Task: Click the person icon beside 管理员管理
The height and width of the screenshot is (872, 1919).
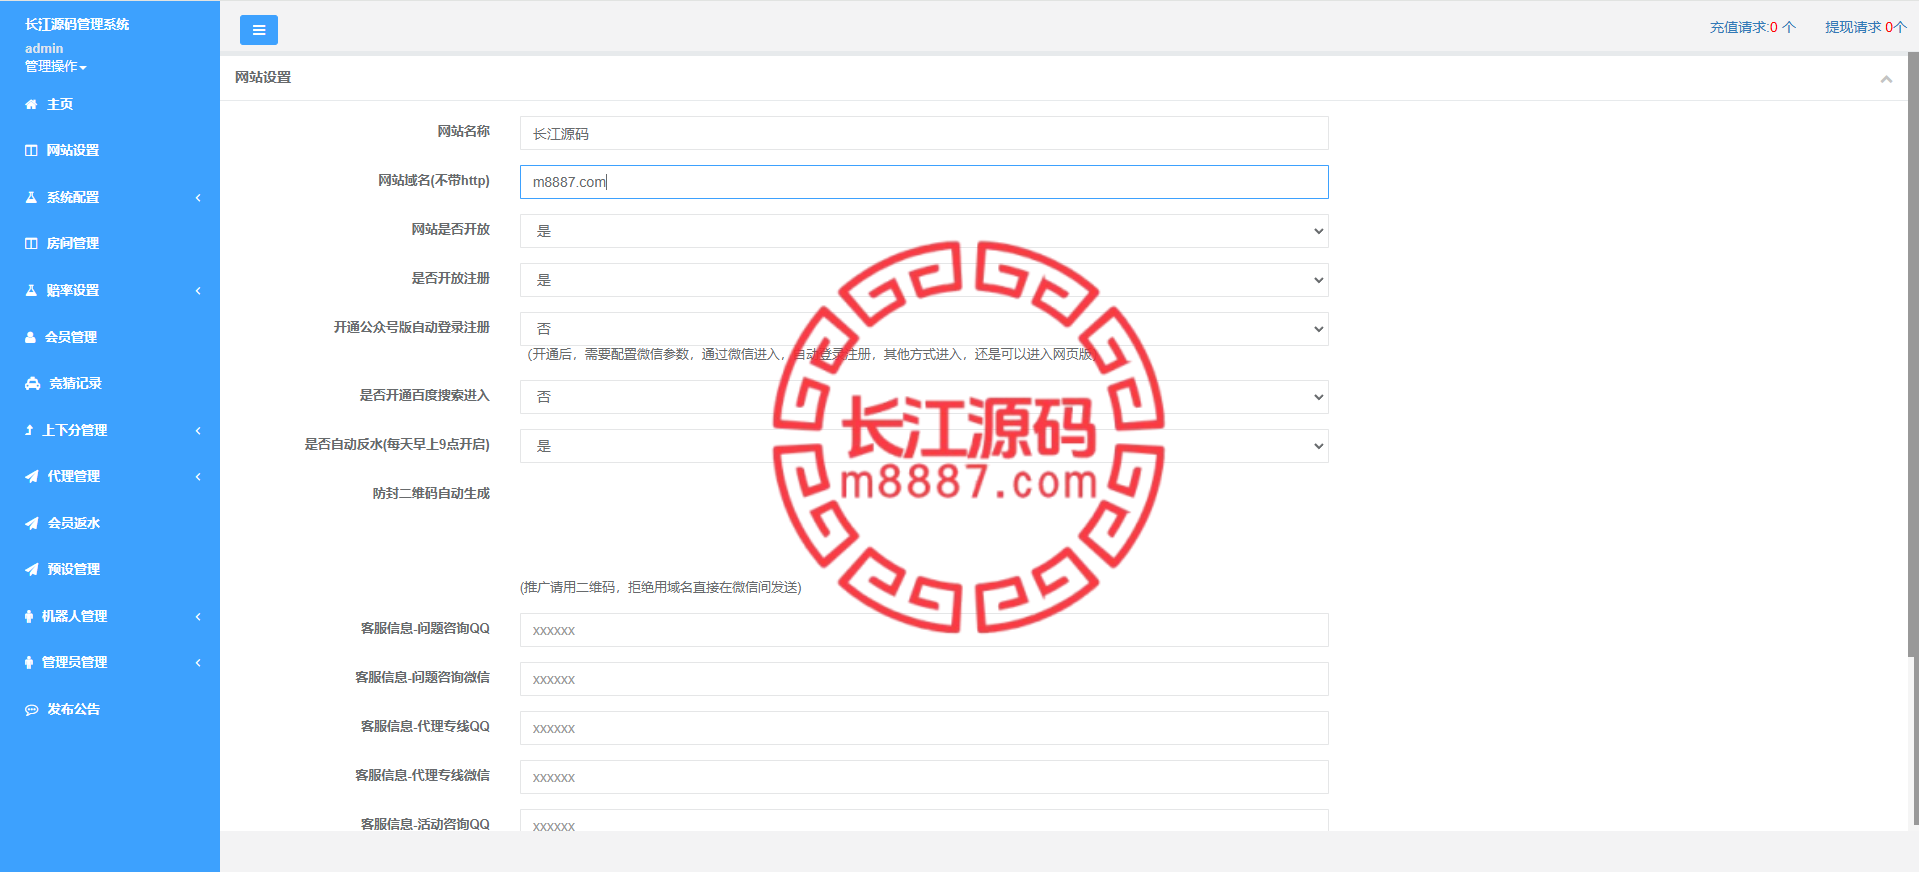Action: [x=29, y=662]
